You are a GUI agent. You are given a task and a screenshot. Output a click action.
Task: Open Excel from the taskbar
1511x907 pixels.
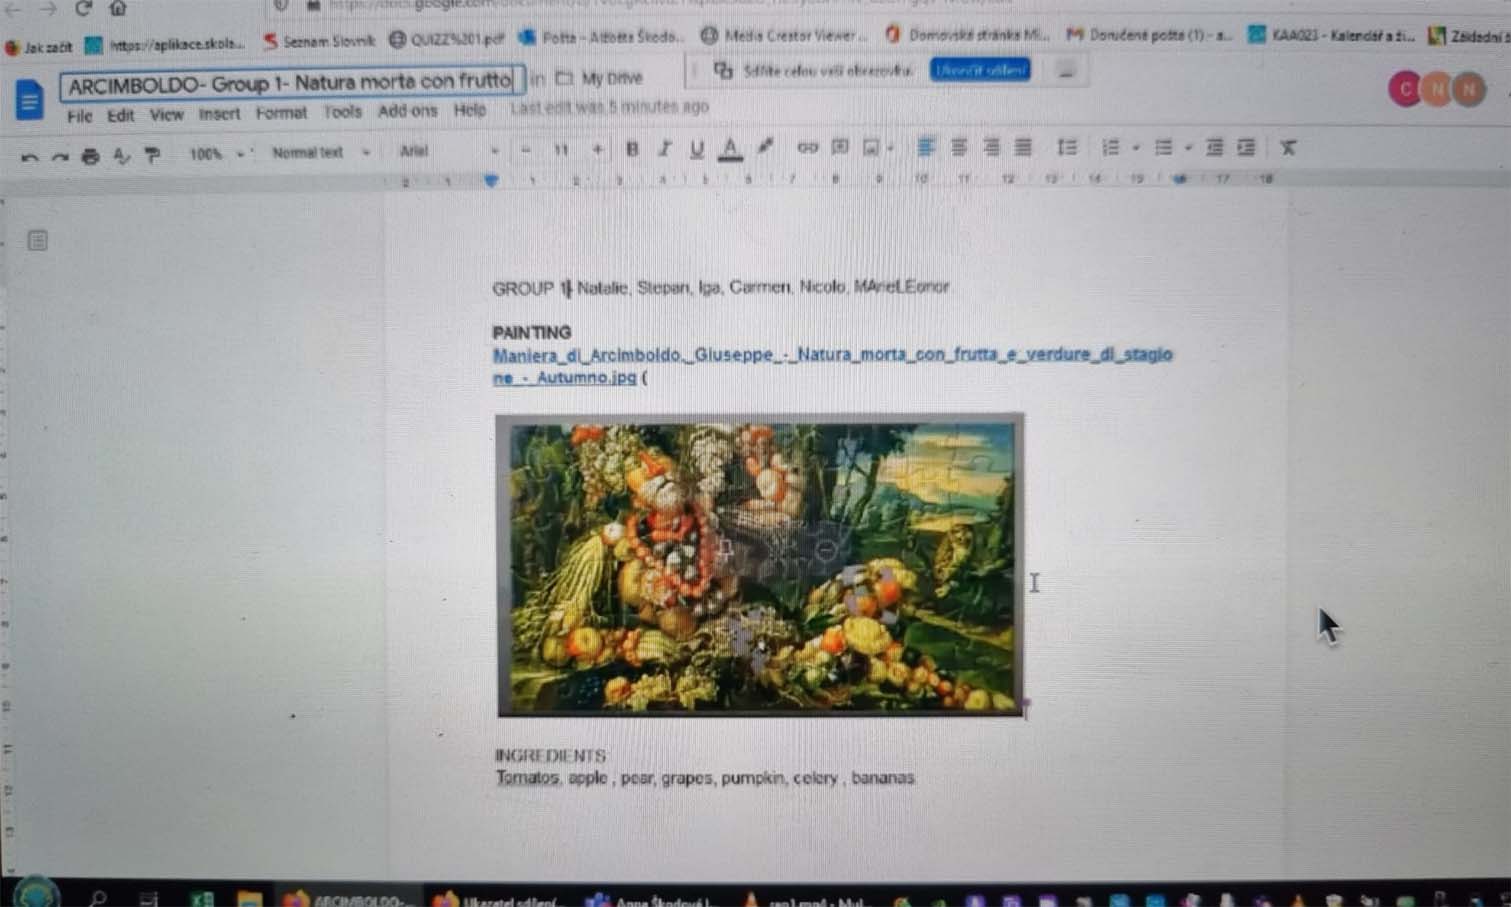(x=202, y=898)
